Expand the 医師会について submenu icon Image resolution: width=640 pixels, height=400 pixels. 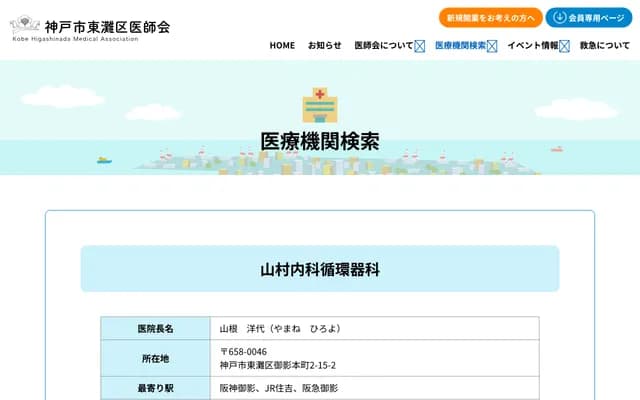pos(420,46)
